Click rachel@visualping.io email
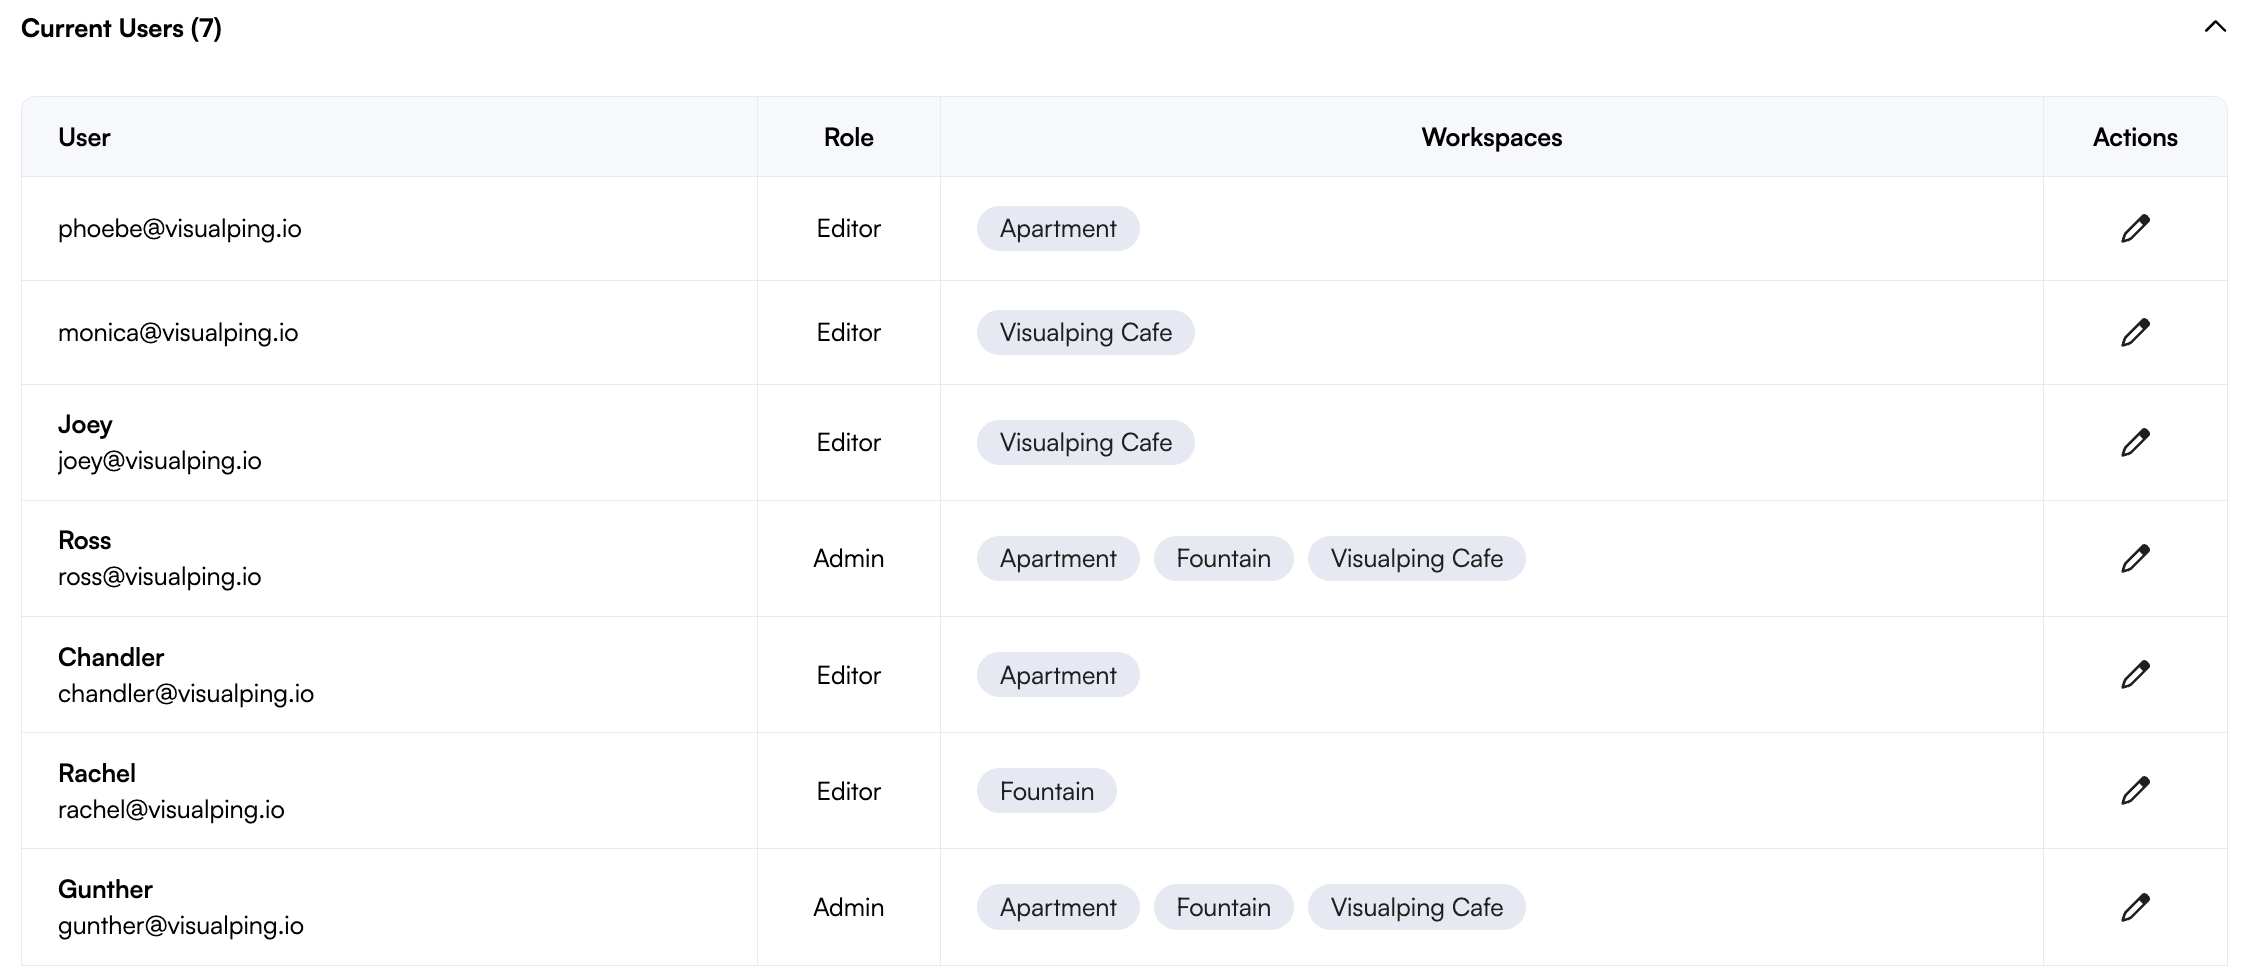 pyautogui.click(x=171, y=809)
